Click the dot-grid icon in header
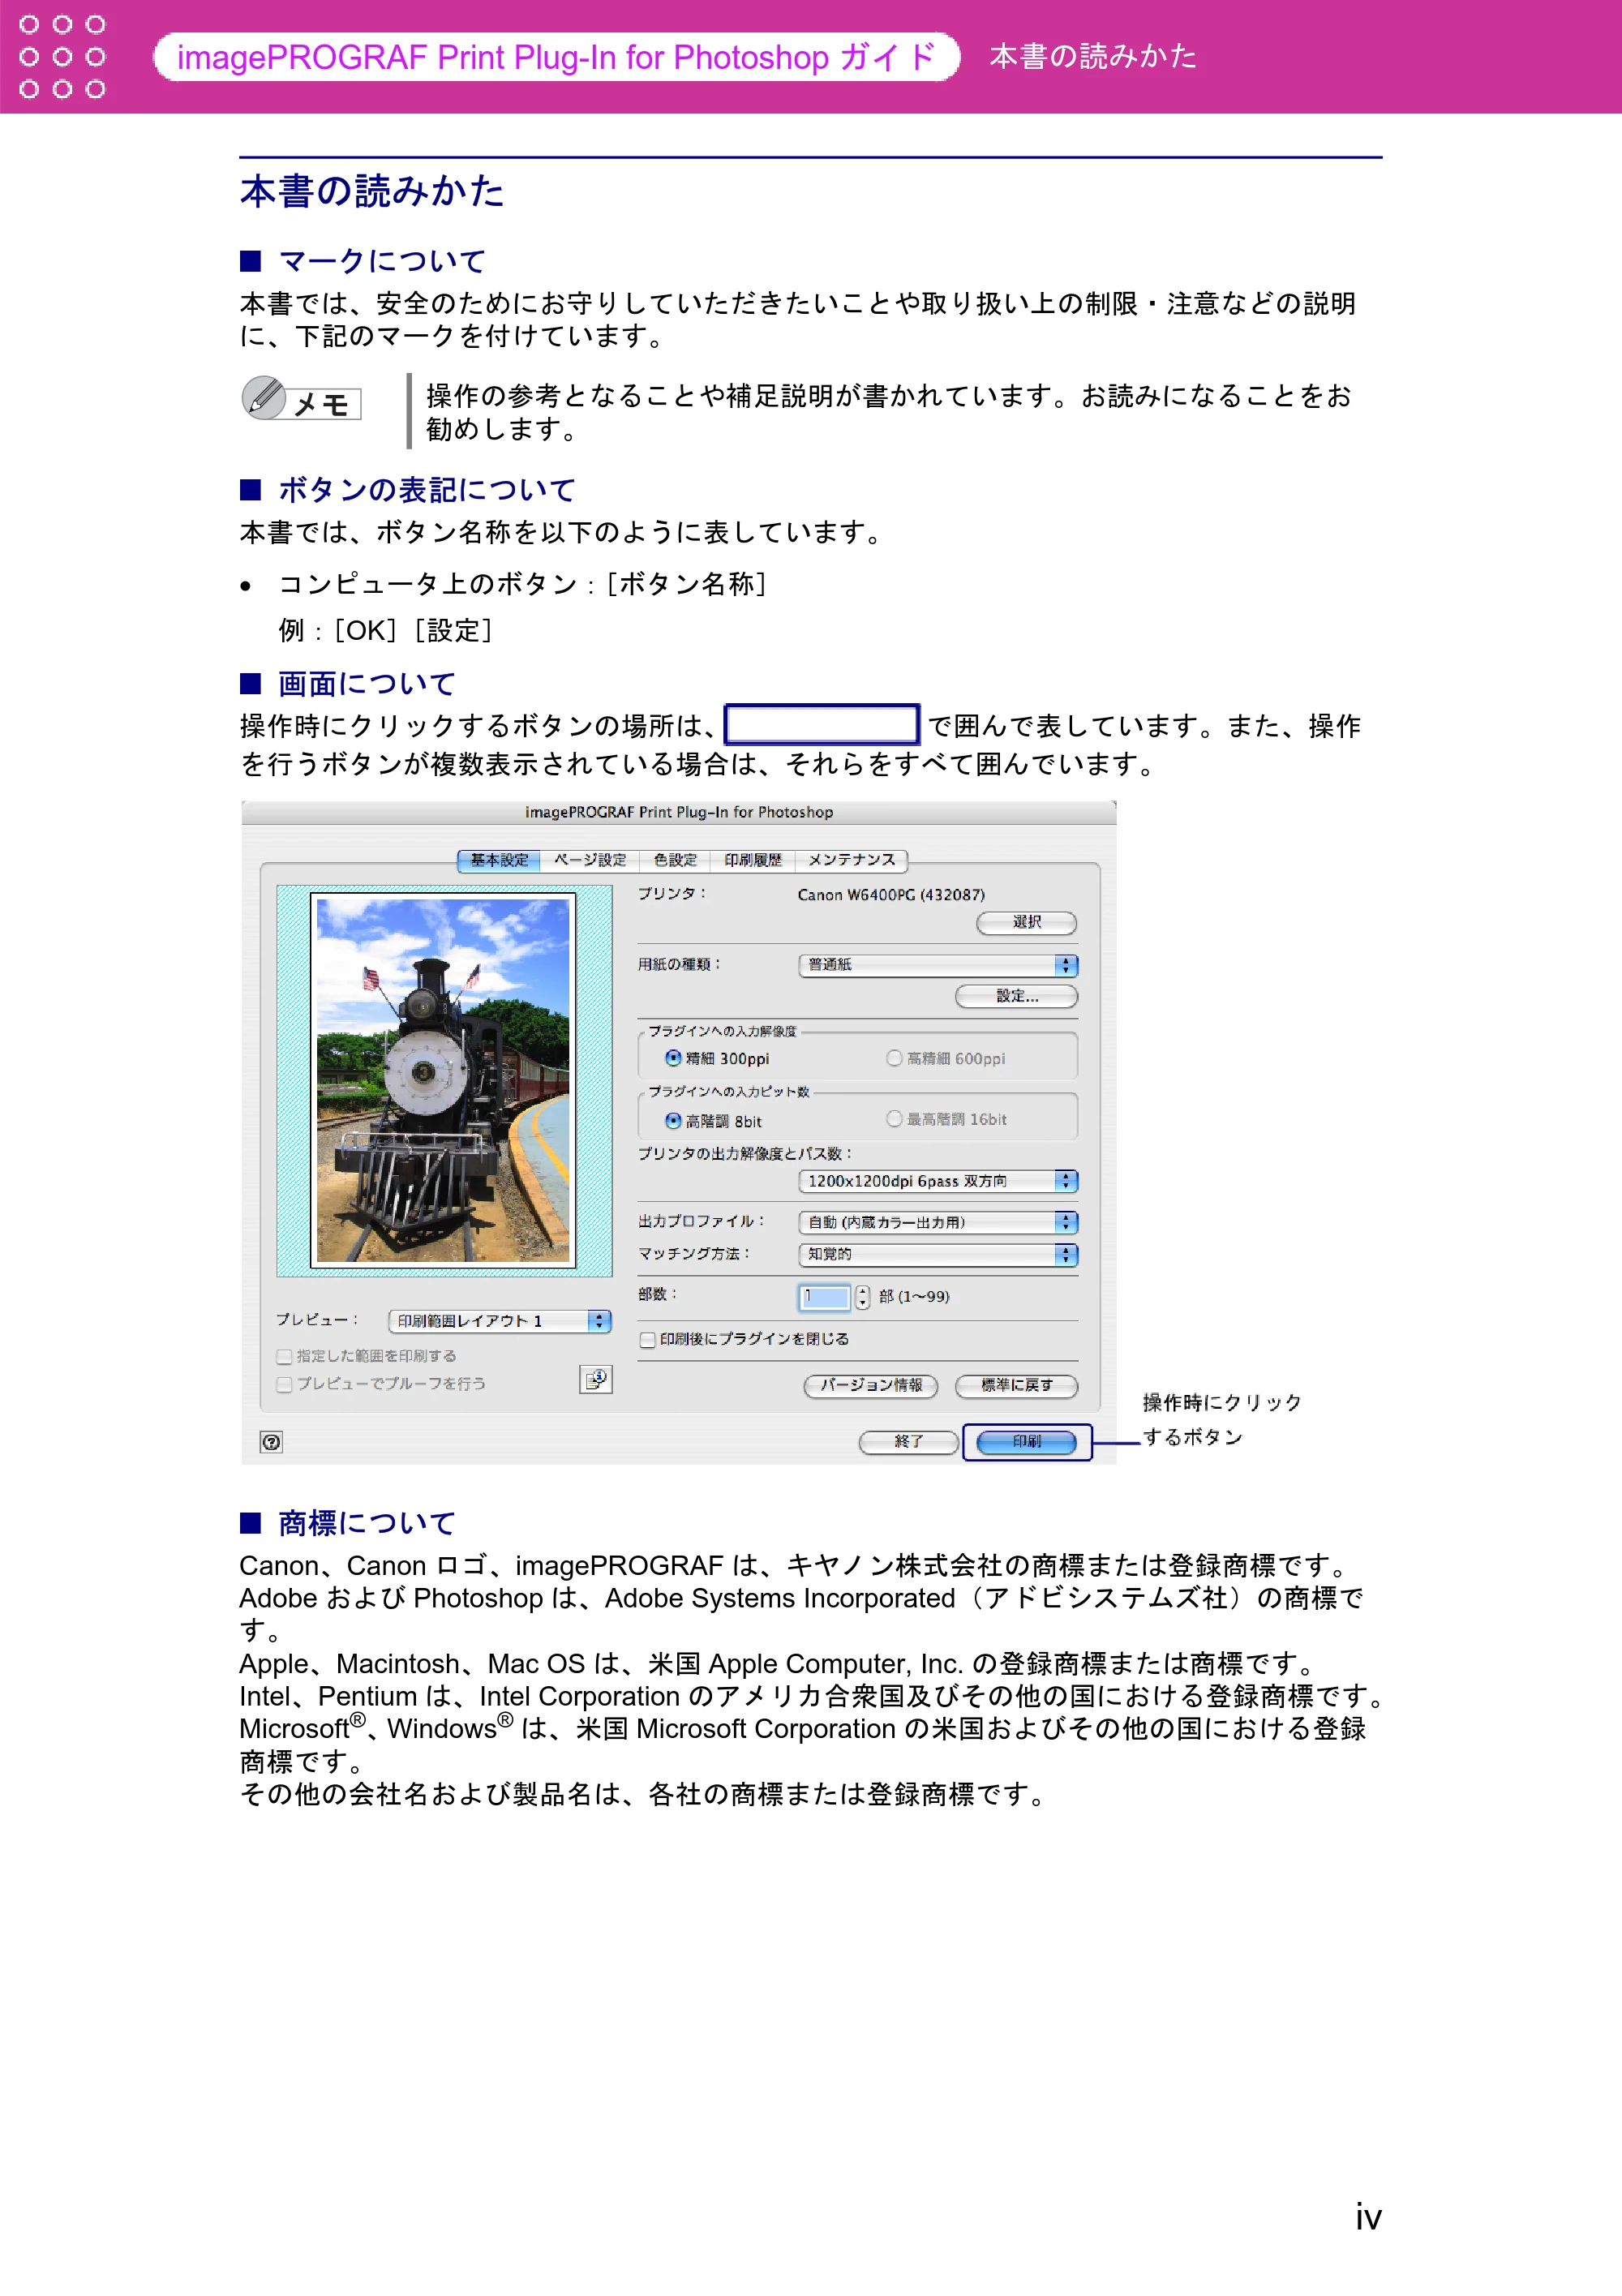Image resolution: width=1622 pixels, height=2296 pixels. click(62, 57)
